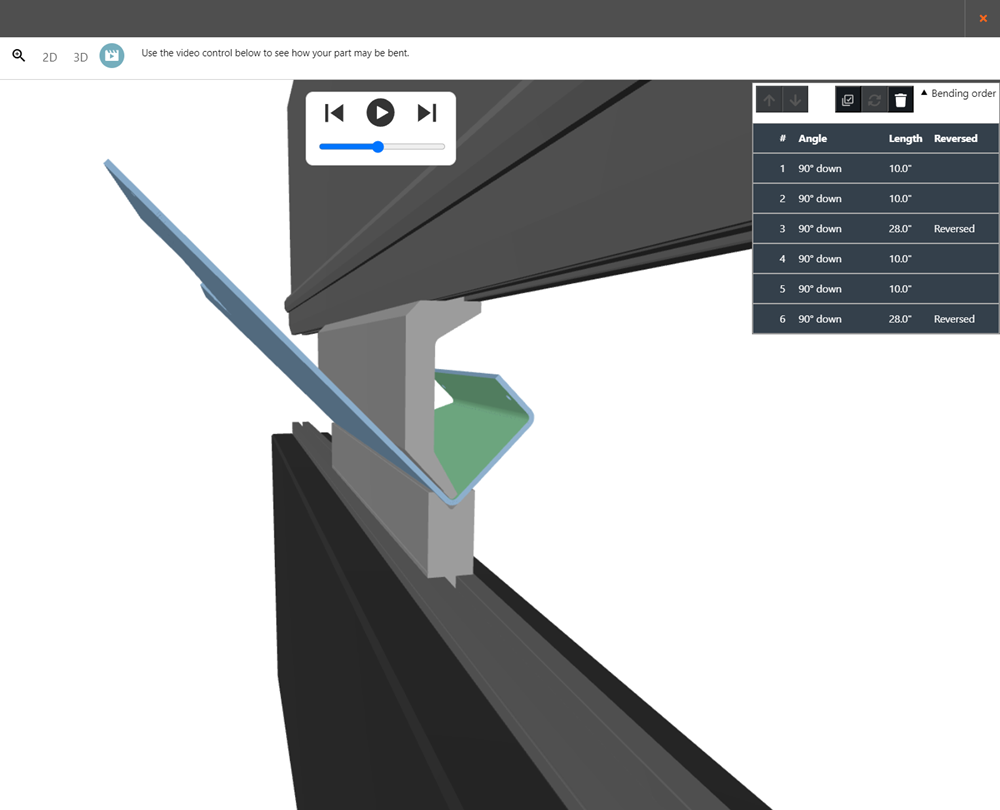Click the Reversed column header
The height and width of the screenshot is (810, 1000).
coord(955,138)
